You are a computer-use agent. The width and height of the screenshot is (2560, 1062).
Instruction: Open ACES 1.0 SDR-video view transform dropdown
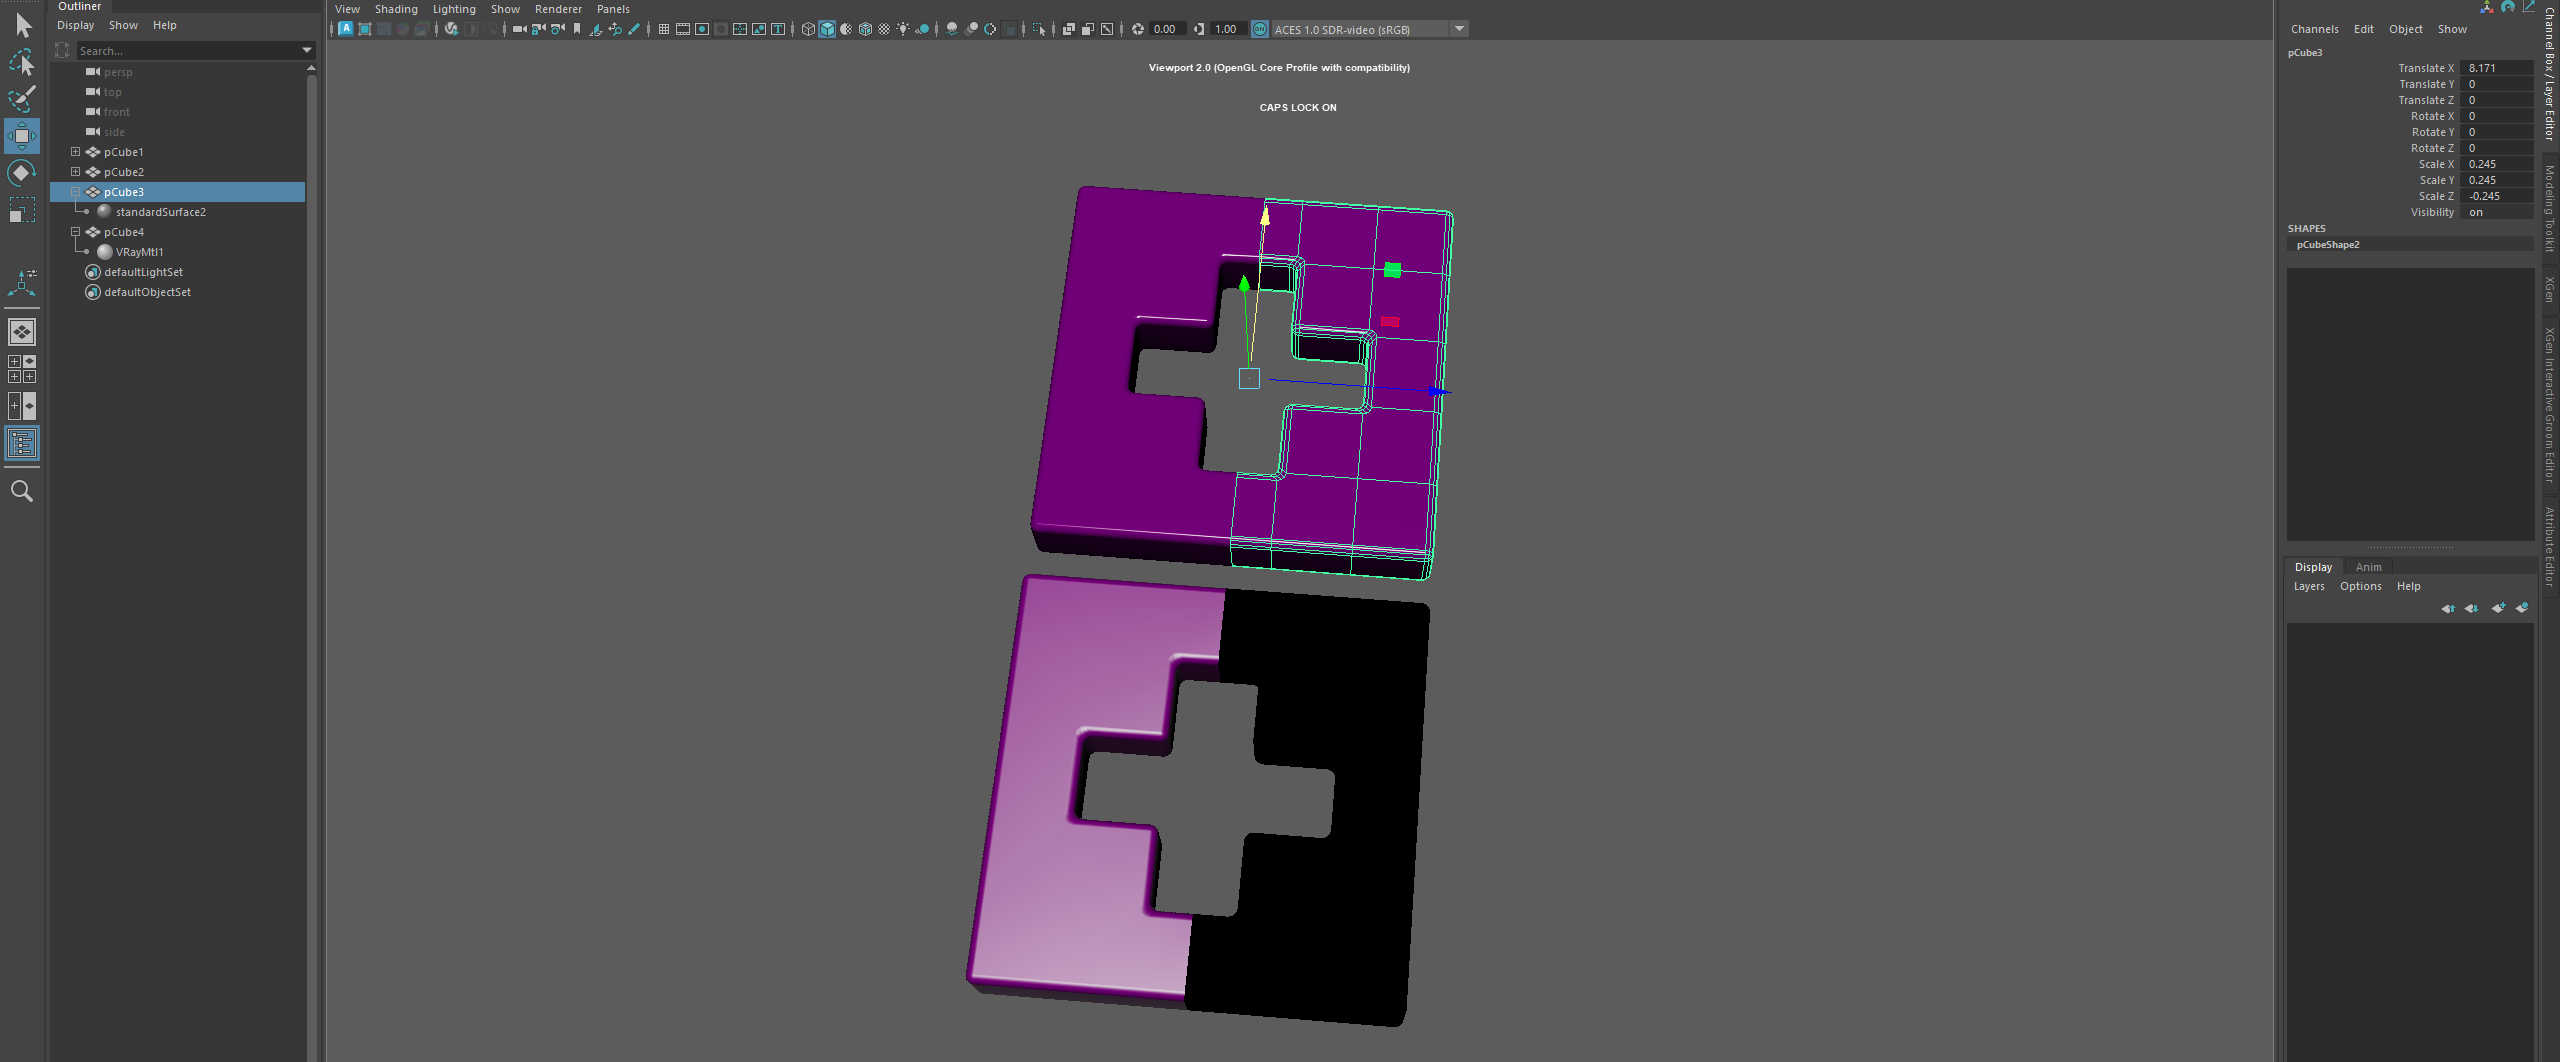click(x=1459, y=29)
